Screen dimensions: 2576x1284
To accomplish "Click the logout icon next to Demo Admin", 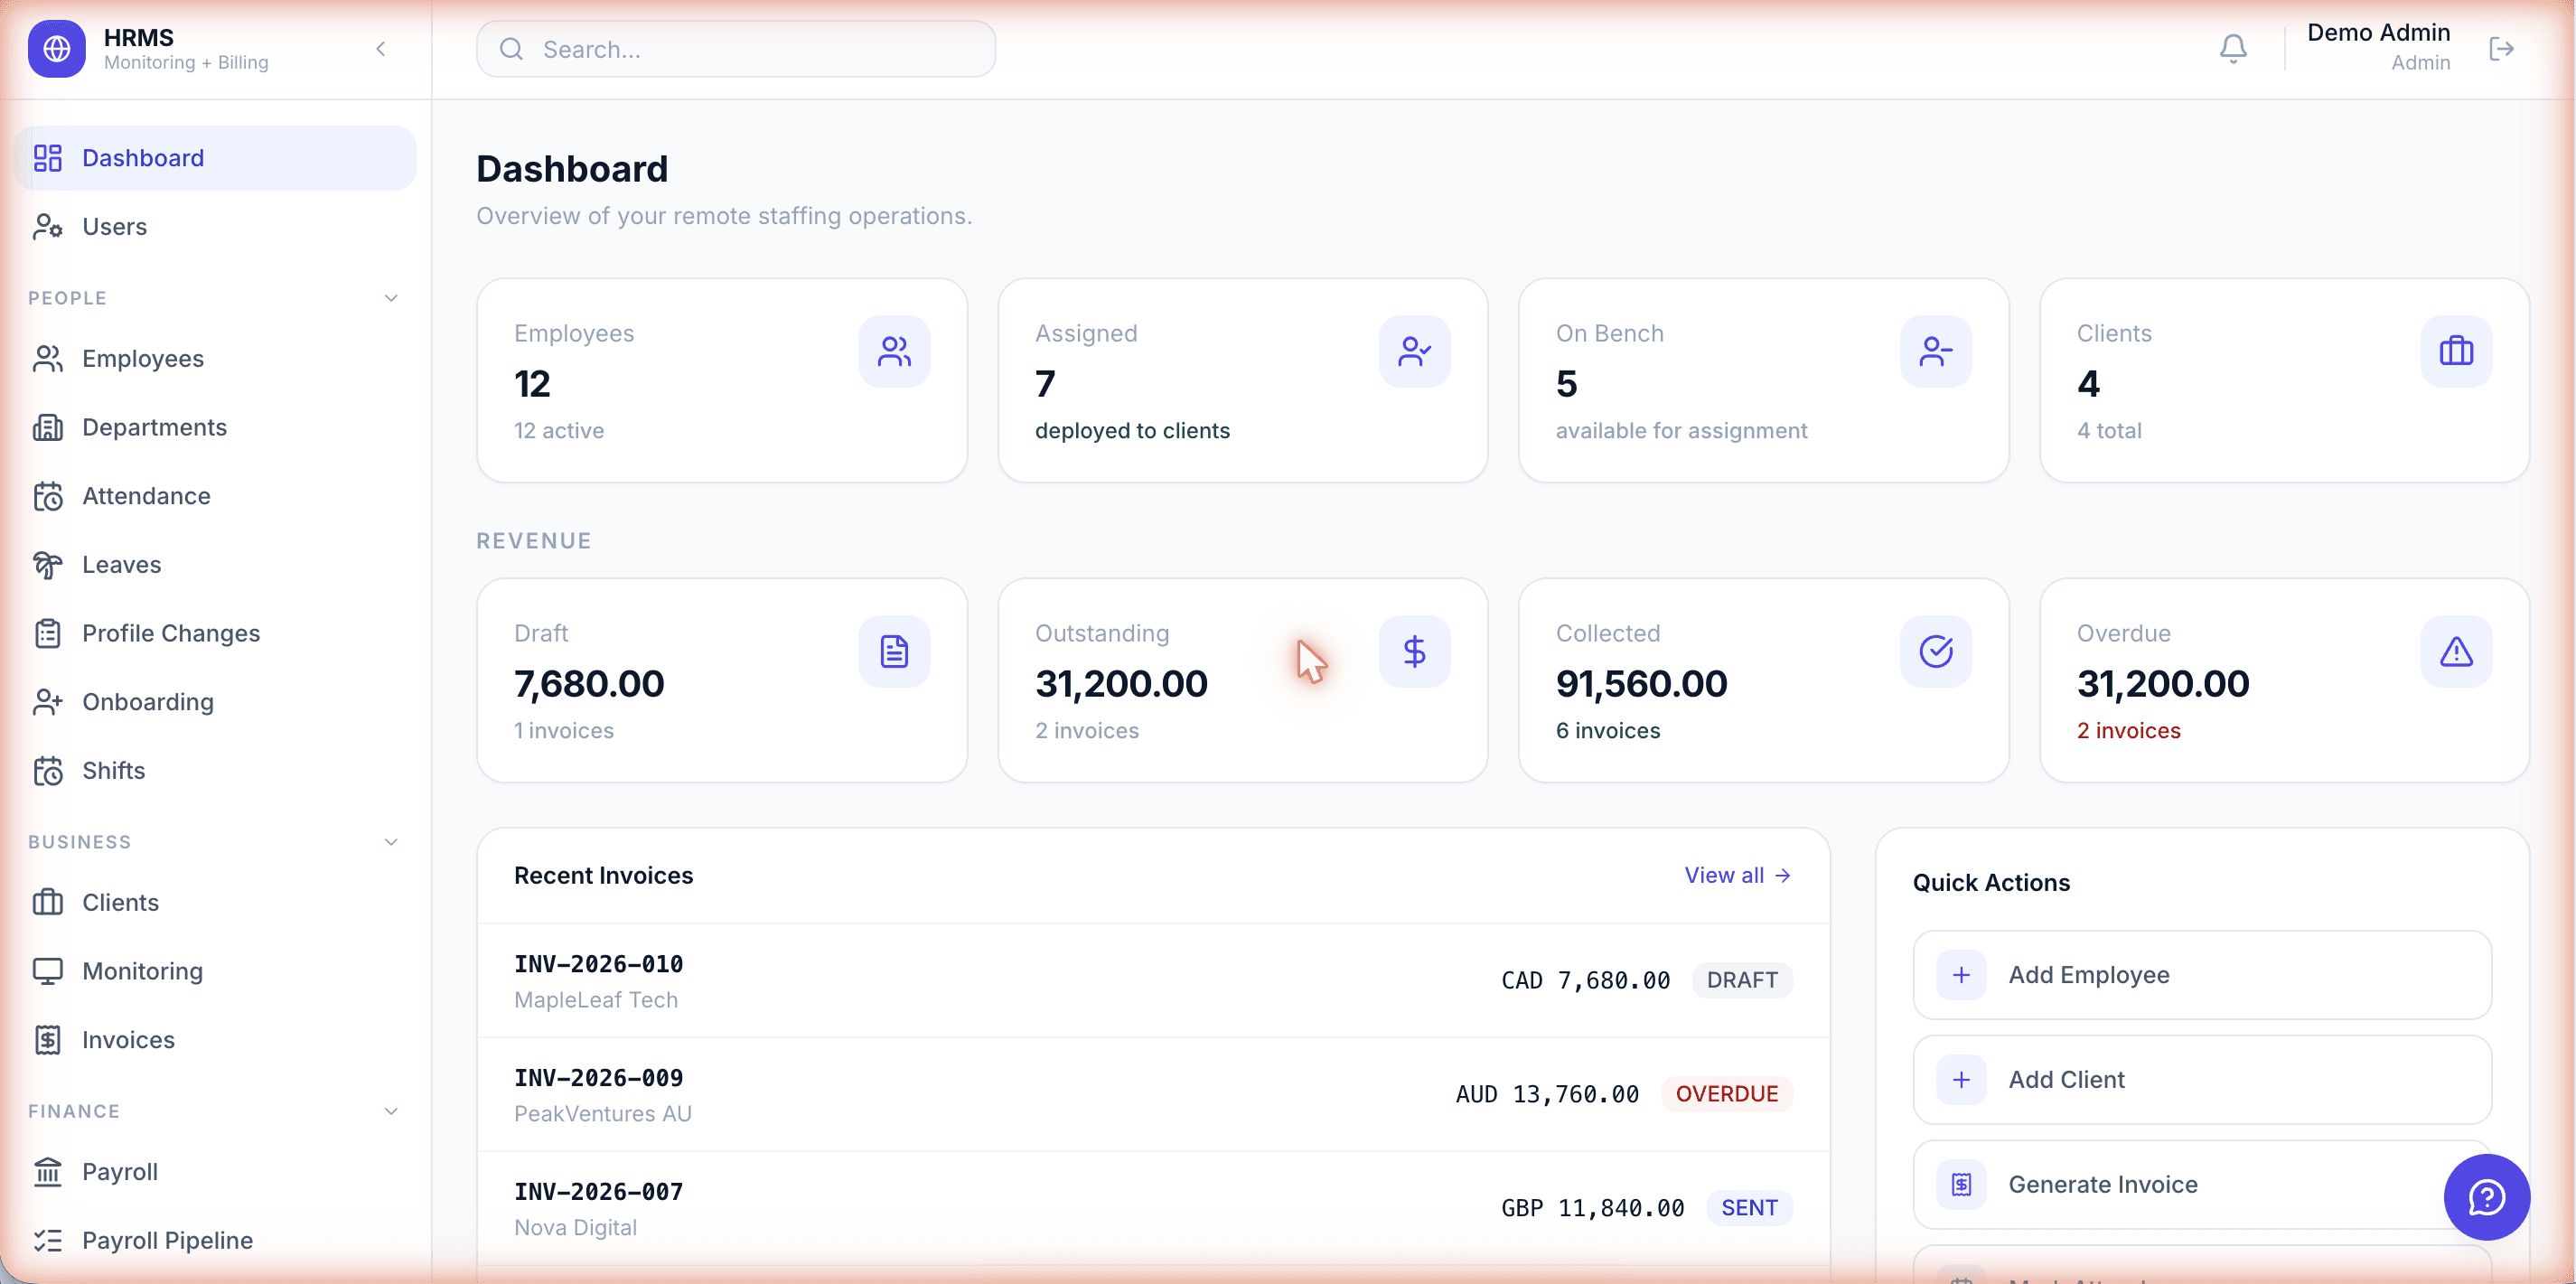I will [x=2502, y=49].
